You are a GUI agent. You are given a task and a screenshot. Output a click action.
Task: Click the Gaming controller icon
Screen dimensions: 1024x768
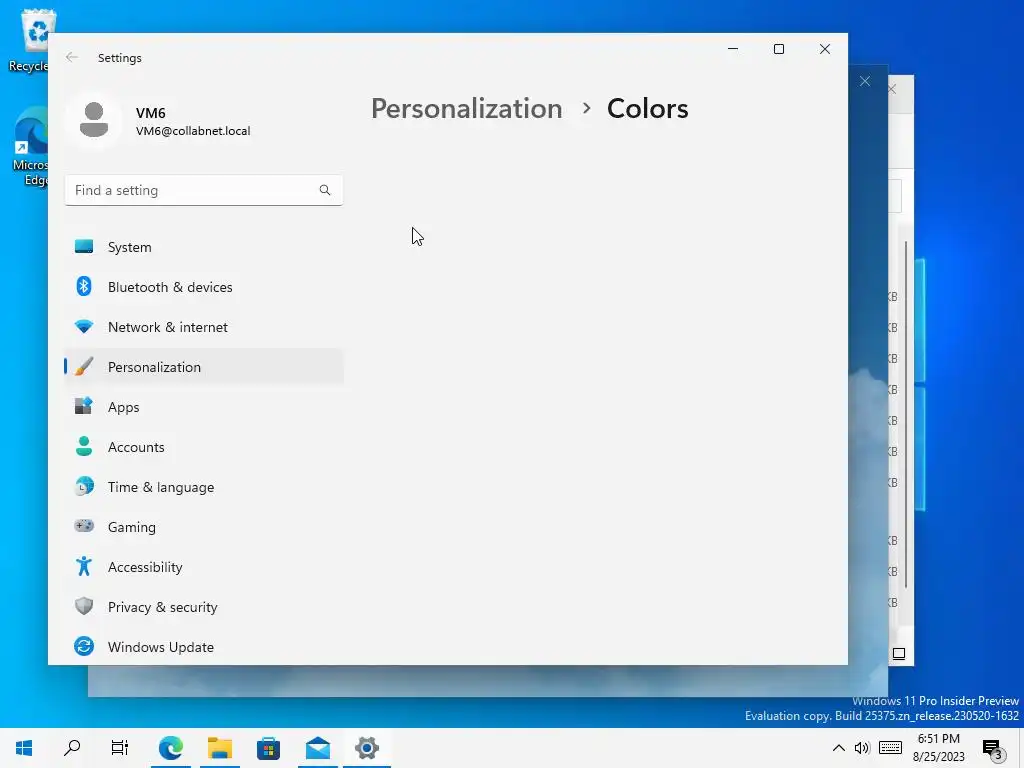(84, 525)
